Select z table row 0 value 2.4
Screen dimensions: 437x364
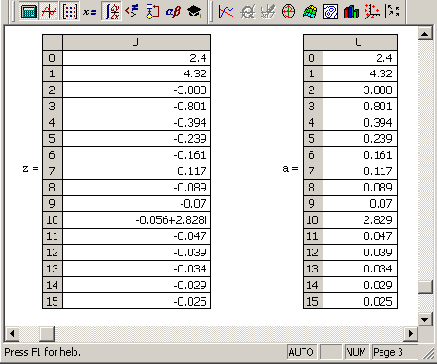136,58
